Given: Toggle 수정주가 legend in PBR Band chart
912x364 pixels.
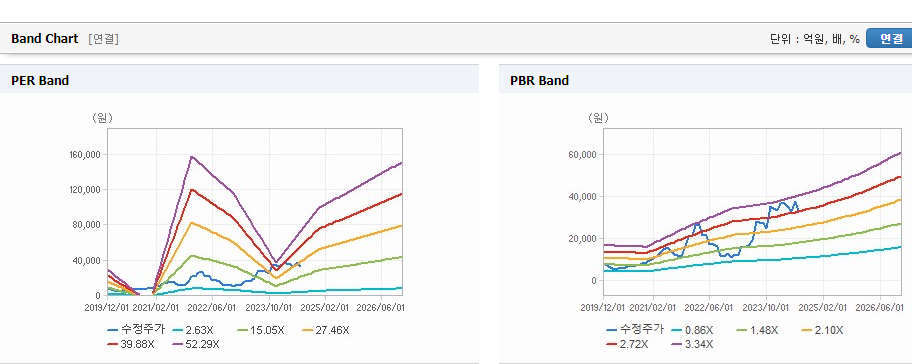Looking at the screenshot, I should (x=635, y=330).
